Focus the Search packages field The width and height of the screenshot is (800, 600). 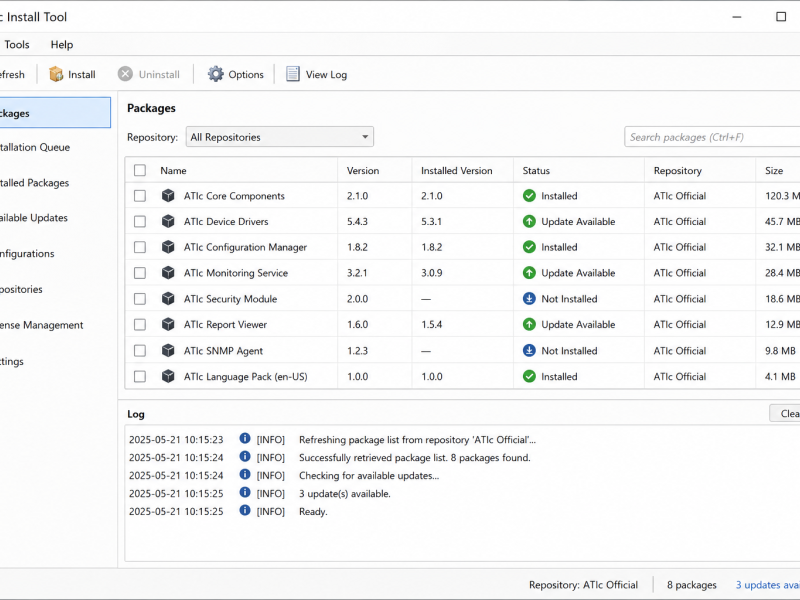712,137
